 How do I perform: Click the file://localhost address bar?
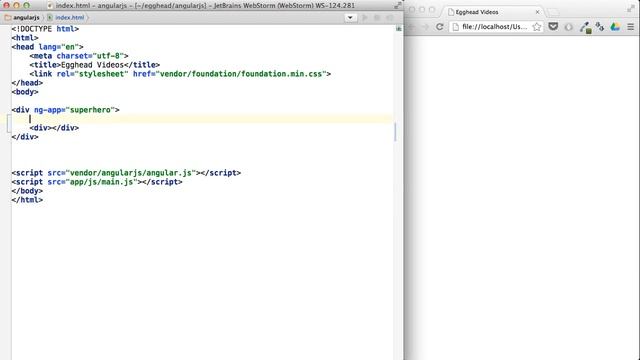[496, 27]
